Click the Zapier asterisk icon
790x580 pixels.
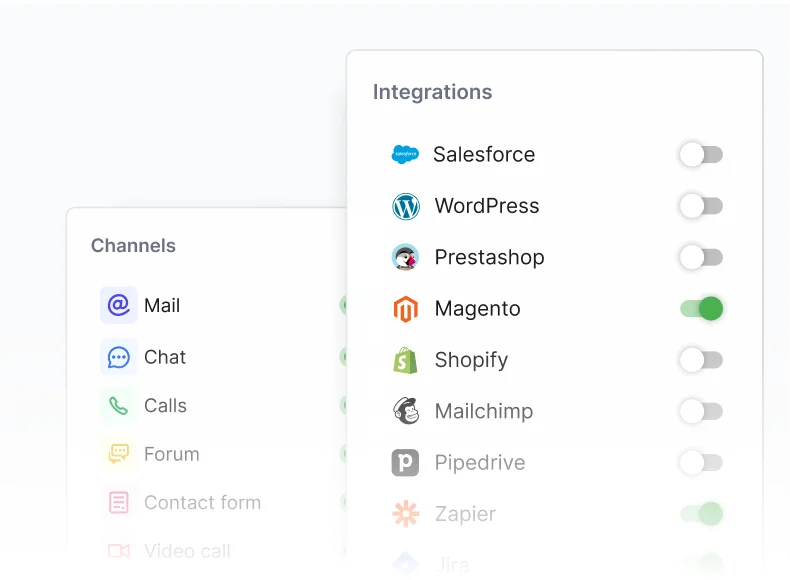(405, 514)
